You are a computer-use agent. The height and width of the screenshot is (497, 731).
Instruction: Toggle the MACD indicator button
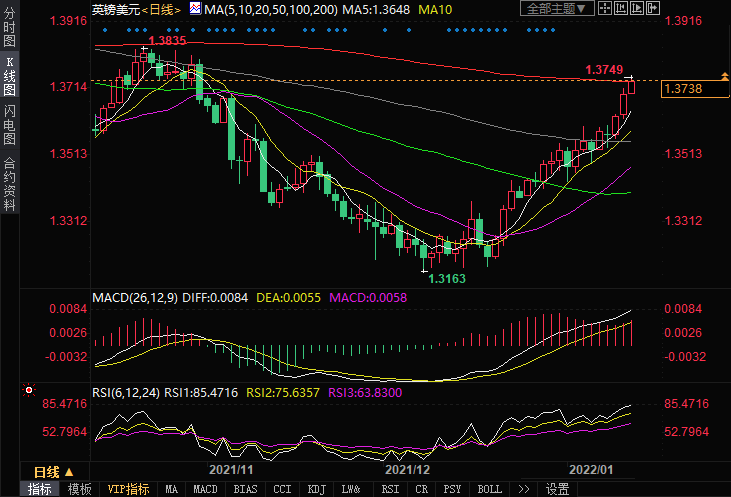point(205,489)
